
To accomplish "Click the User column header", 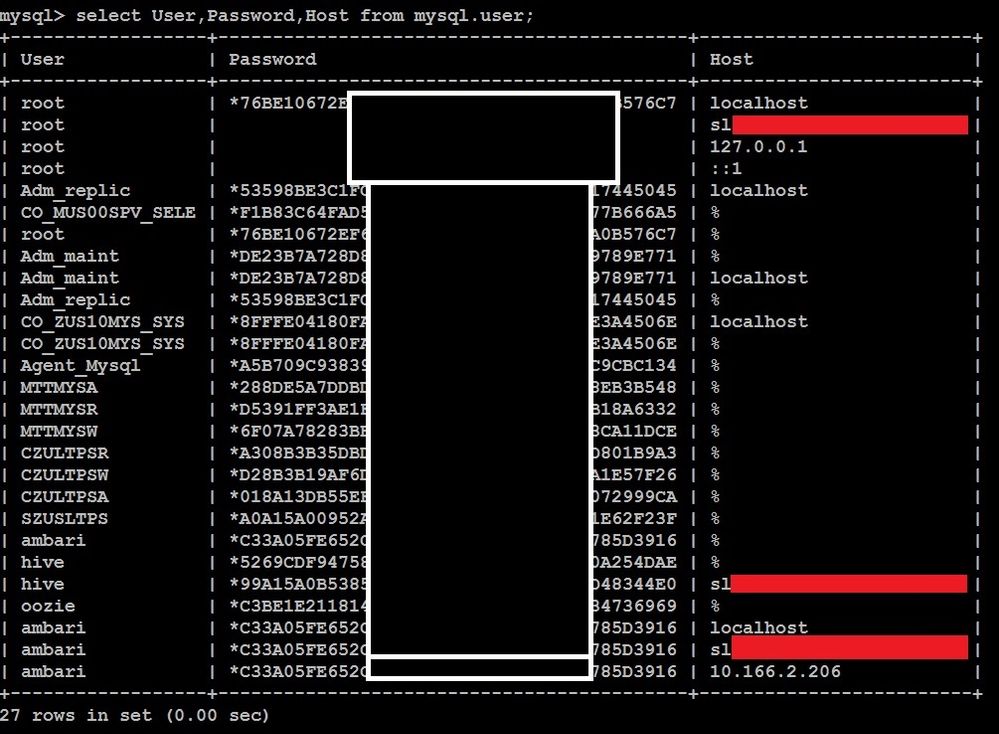I will [42, 59].
